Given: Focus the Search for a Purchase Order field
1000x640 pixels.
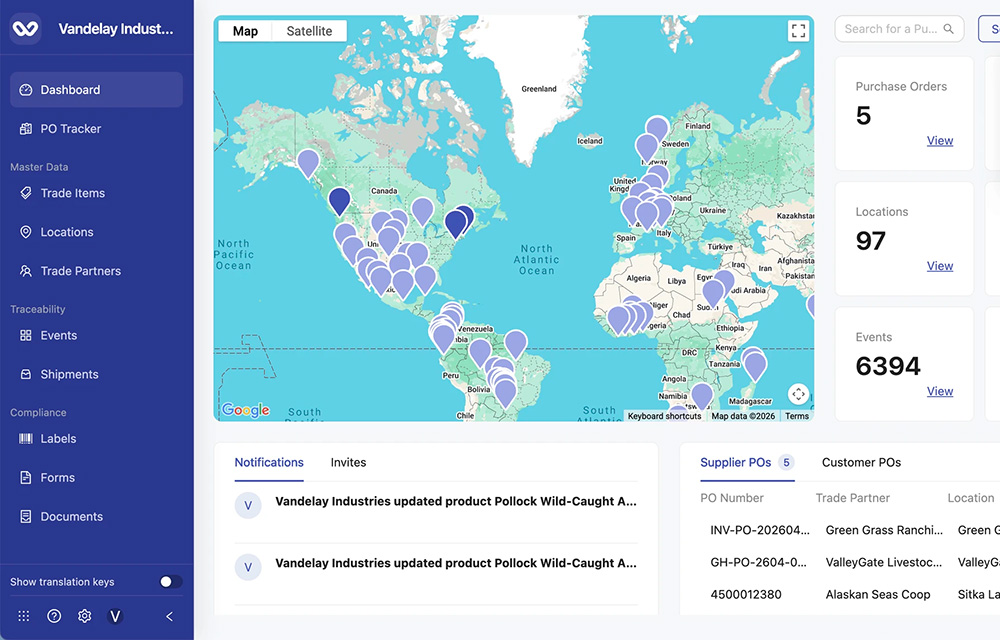Looking at the screenshot, I should (899, 29).
